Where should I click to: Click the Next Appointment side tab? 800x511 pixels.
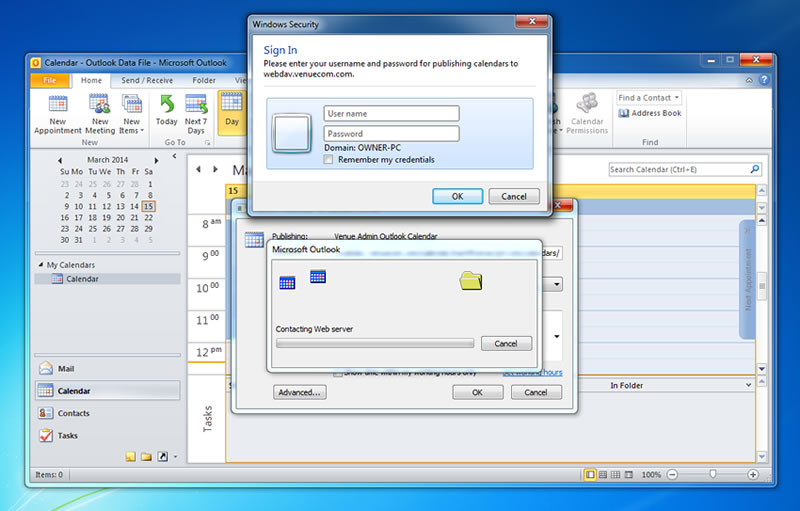[747, 279]
